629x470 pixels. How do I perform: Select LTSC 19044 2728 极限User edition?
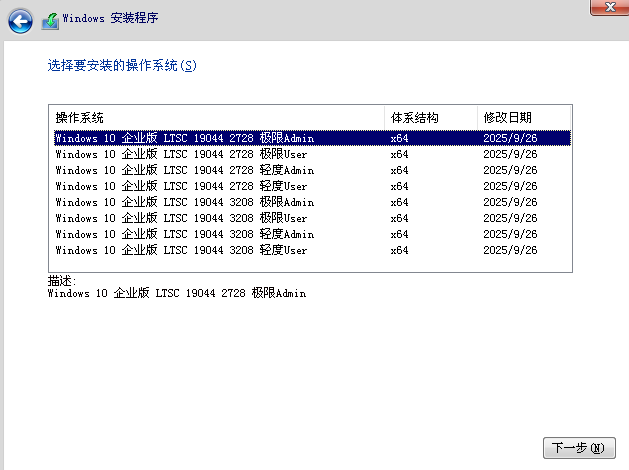(181, 154)
